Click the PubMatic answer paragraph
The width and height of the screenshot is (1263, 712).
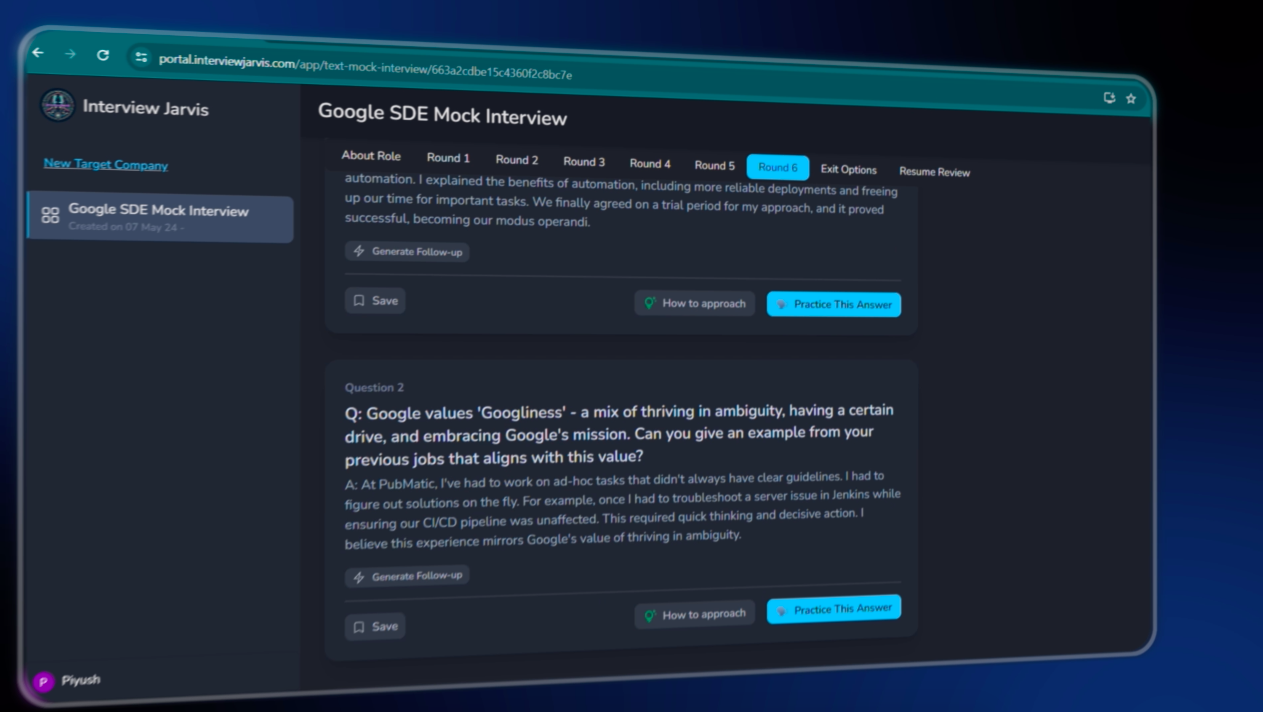[x=623, y=510]
